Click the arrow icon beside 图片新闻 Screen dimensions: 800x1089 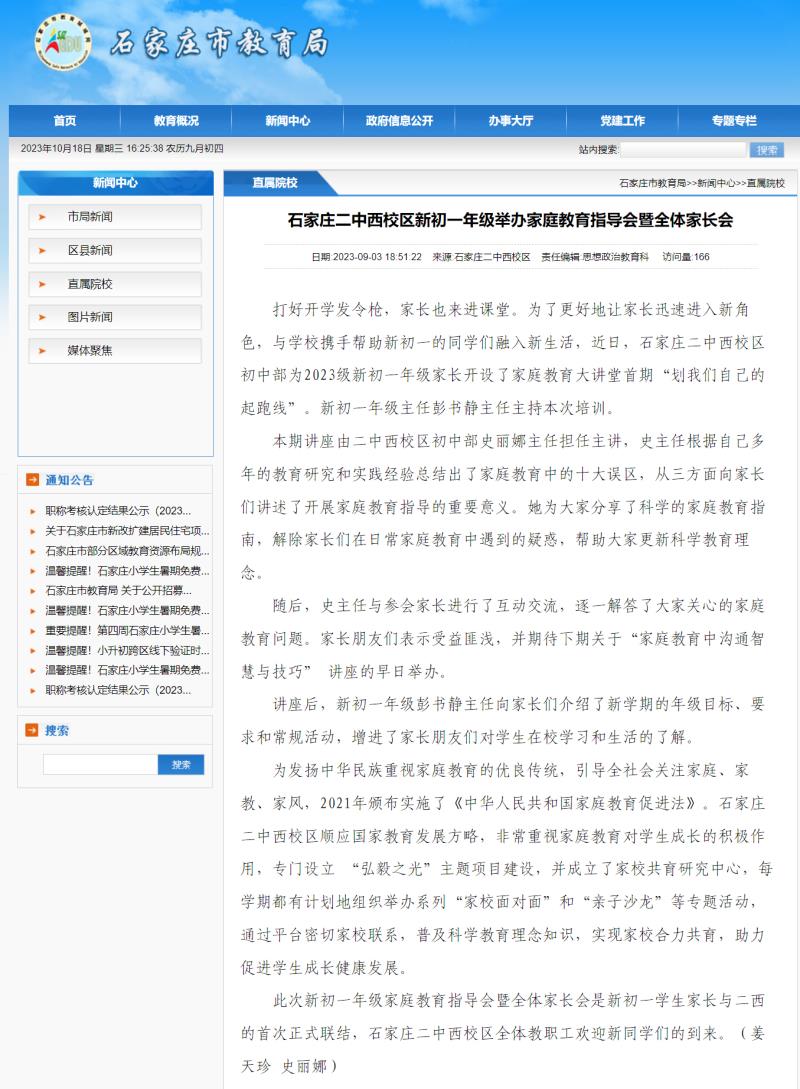pyautogui.click(x=42, y=317)
